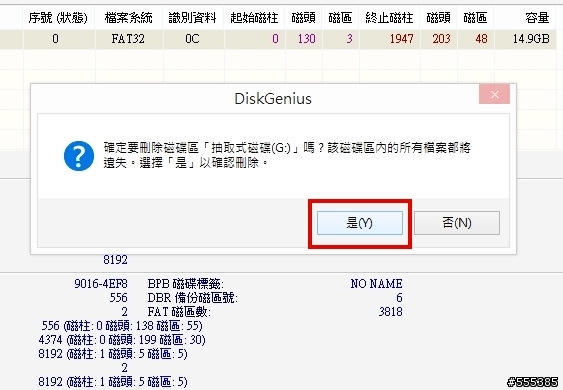Click the BPB 磁碟標籤 label
563x390 pixels.
[x=186, y=284]
